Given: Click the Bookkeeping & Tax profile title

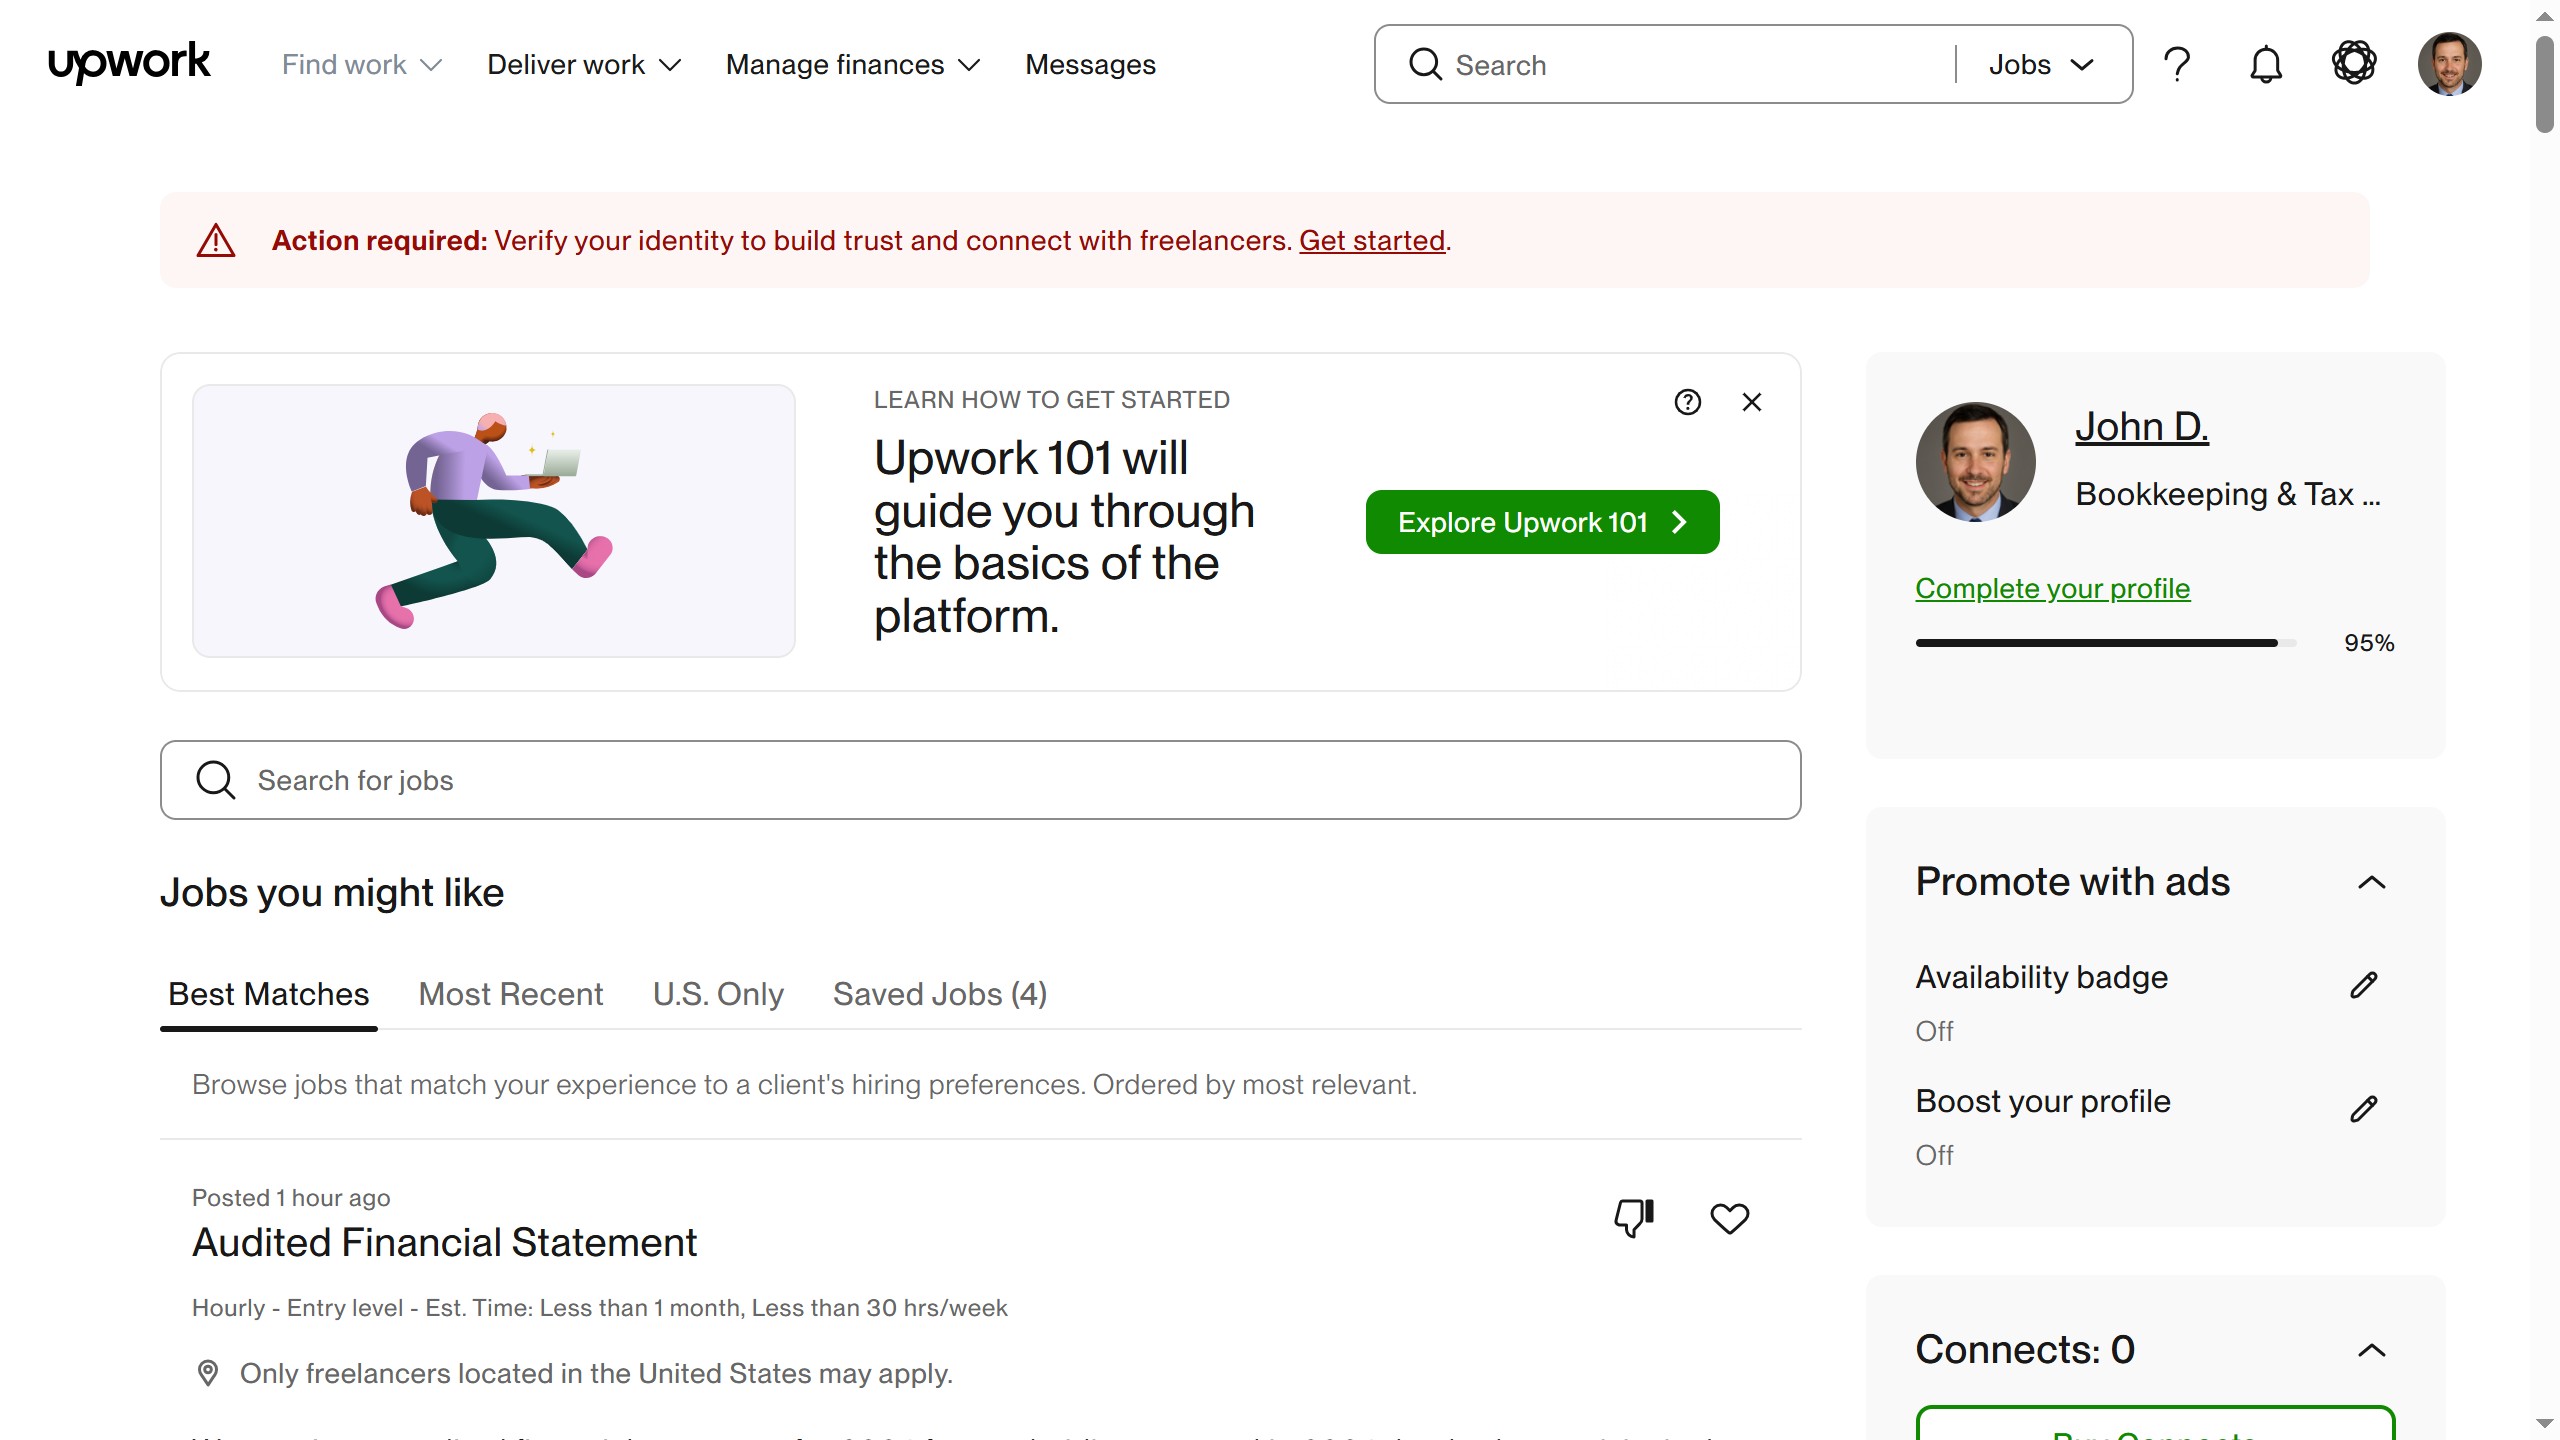Looking at the screenshot, I should (x=2228, y=495).
